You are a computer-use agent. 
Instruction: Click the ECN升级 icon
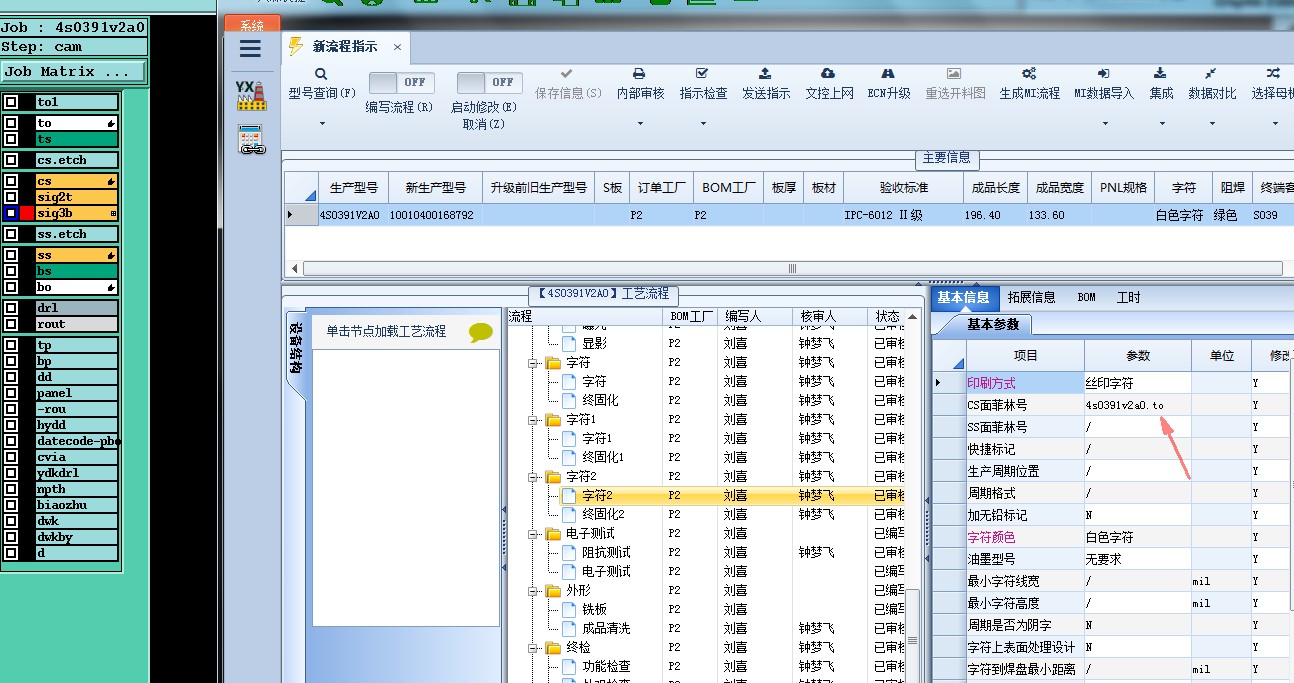888,74
